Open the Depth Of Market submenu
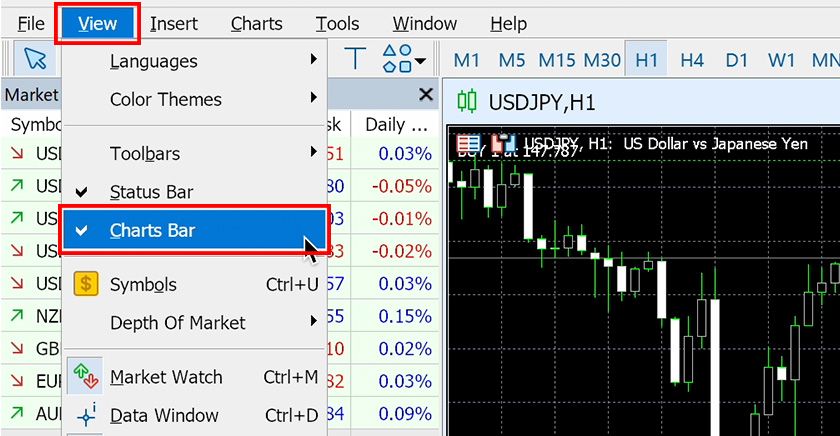The height and width of the screenshot is (436, 840). [177, 322]
